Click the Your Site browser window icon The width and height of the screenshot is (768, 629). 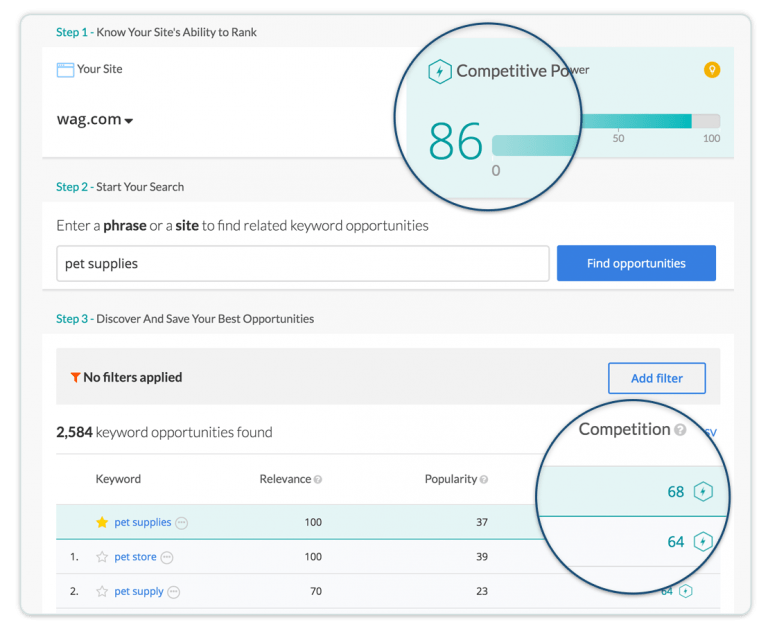pos(65,70)
